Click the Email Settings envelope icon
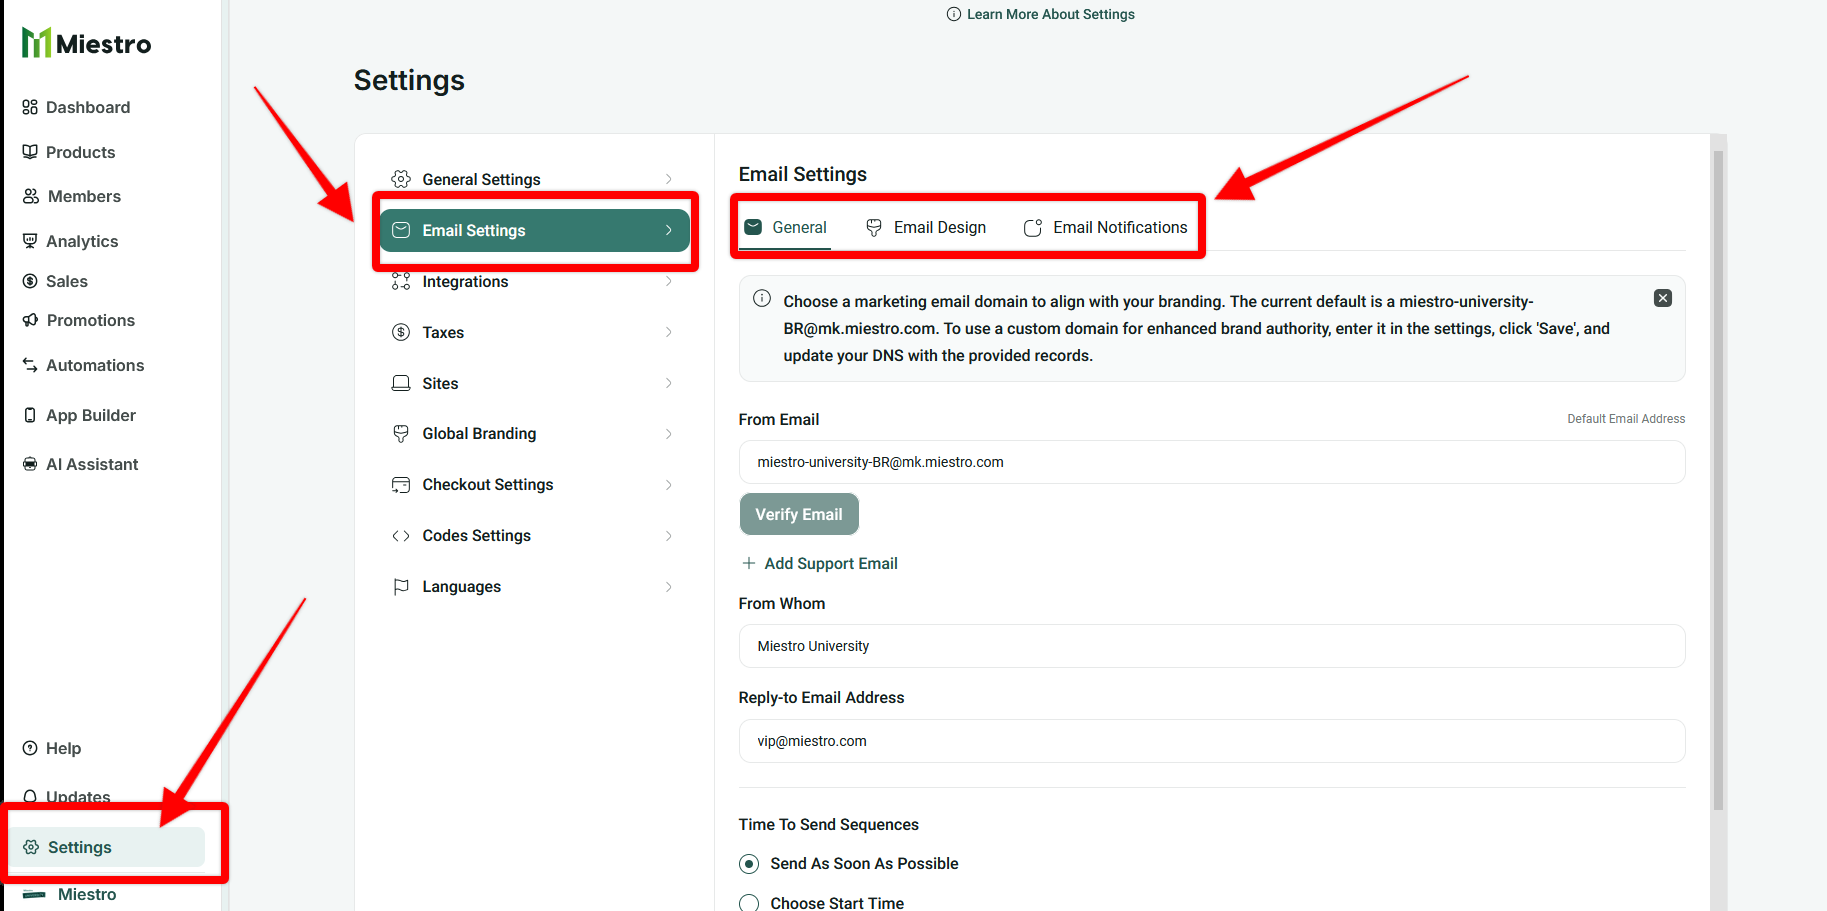The image size is (1827, 911). [401, 230]
